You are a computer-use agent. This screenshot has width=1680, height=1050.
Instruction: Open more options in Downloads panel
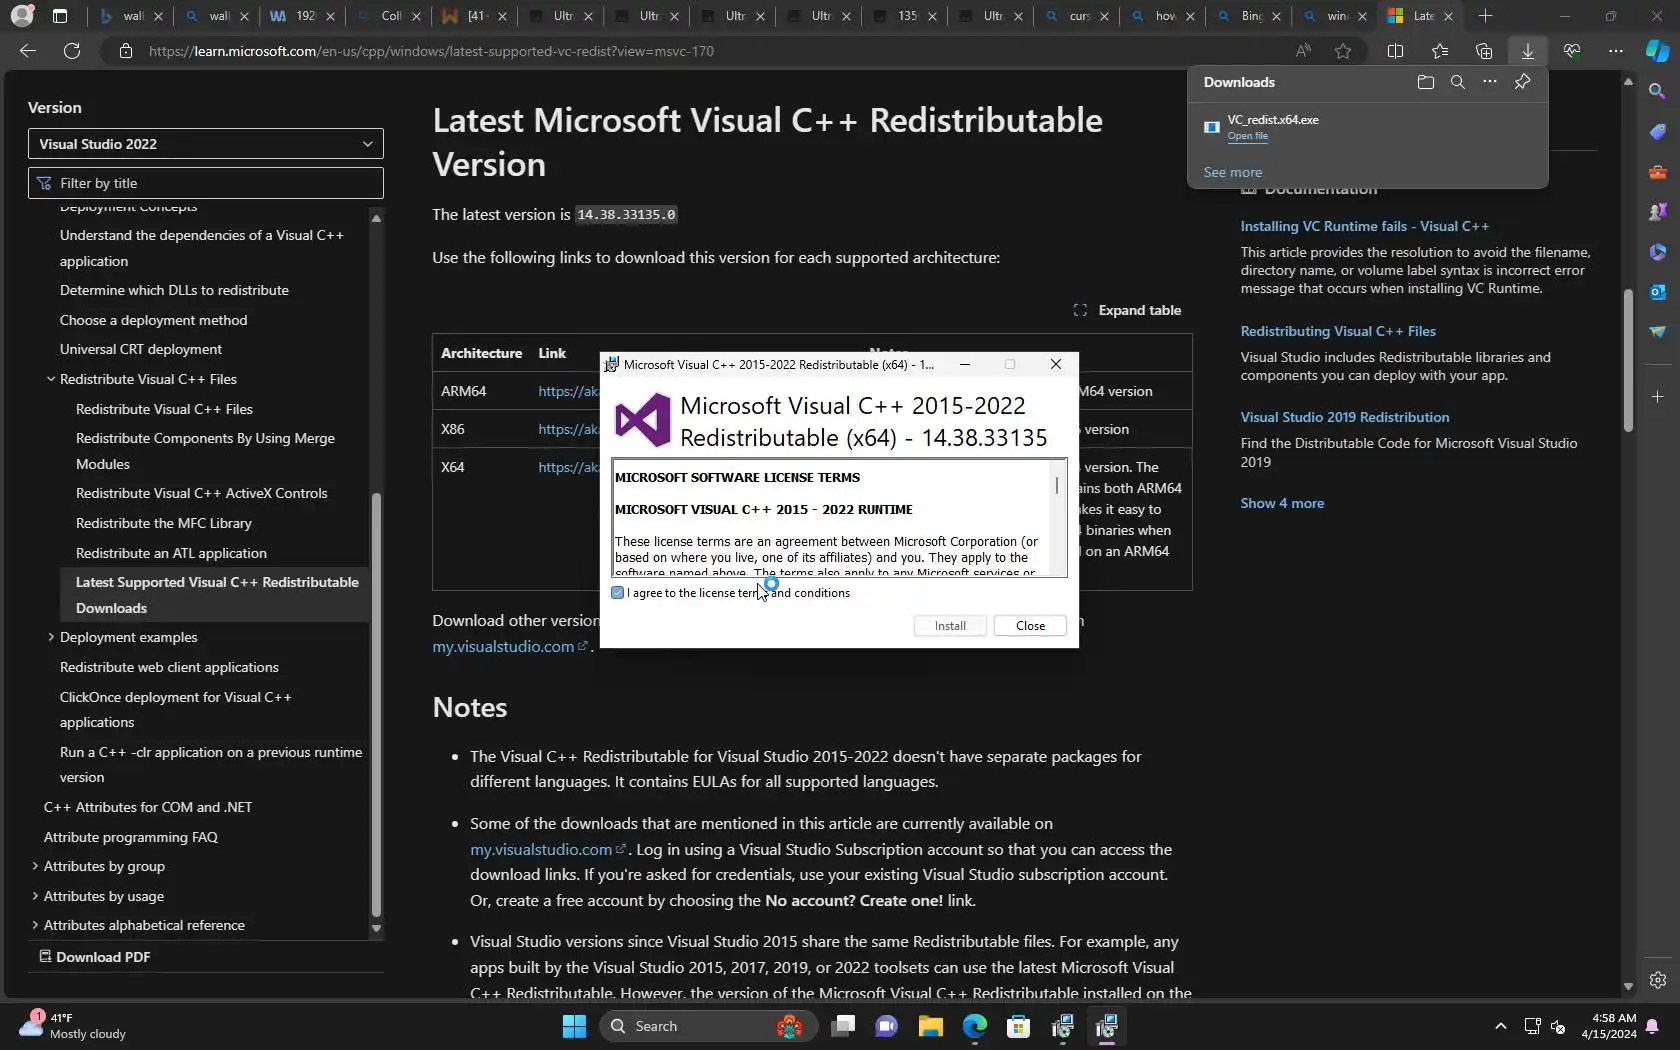(x=1490, y=82)
